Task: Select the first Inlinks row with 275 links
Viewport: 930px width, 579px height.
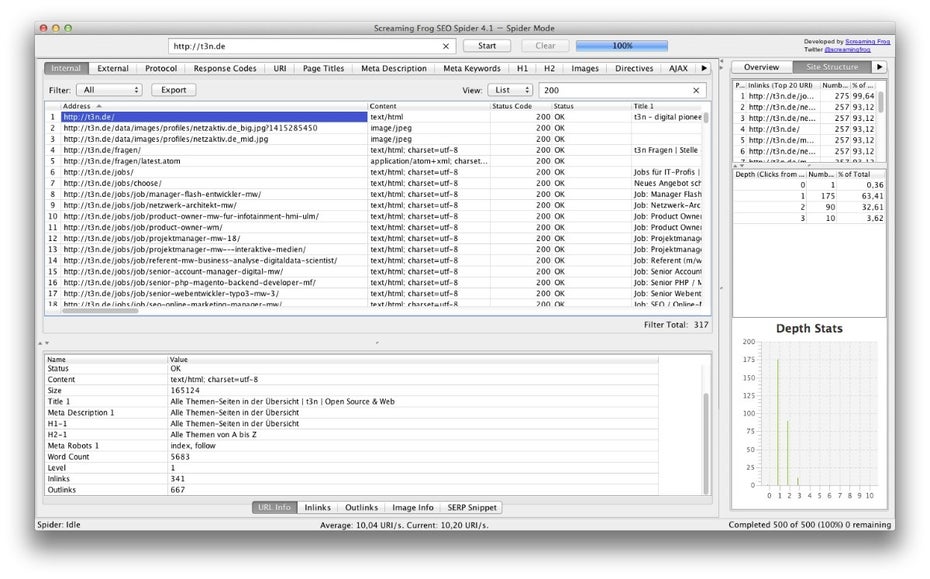Action: coord(806,96)
